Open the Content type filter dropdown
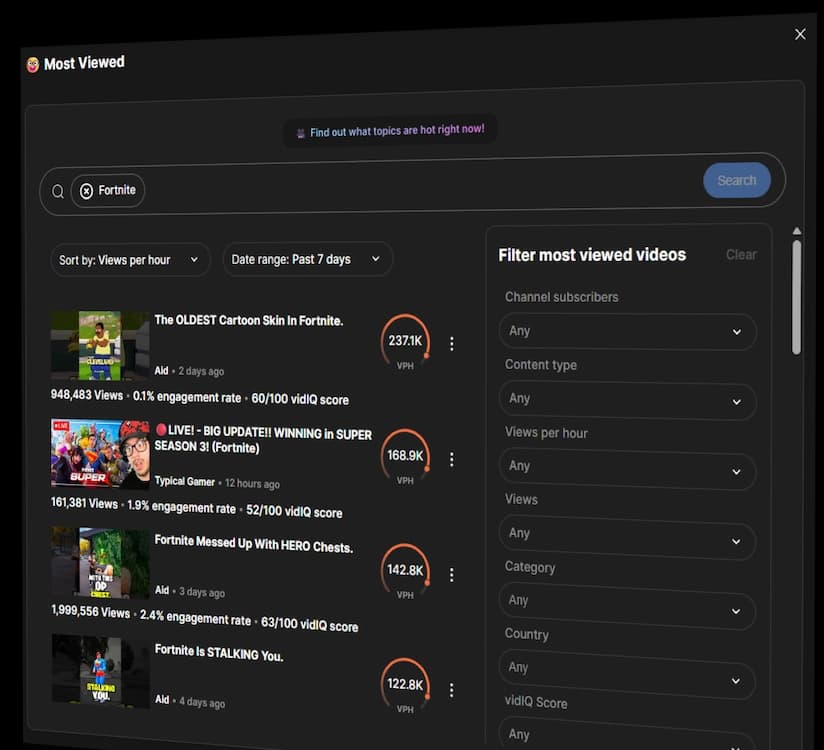This screenshot has width=824, height=750. [627, 400]
